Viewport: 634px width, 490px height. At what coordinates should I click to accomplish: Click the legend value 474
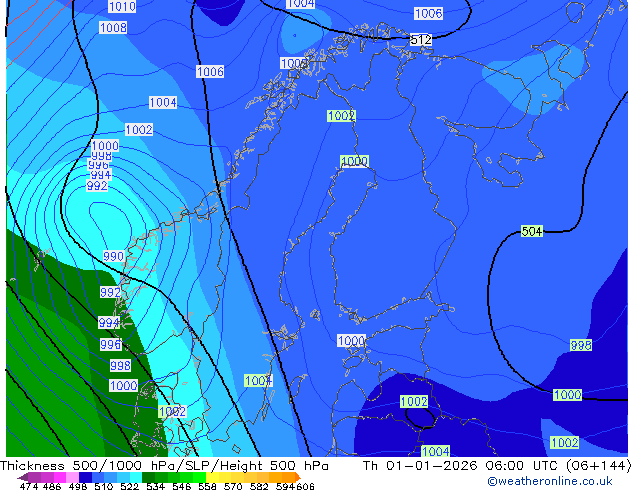pyautogui.click(x=29, y=486)
